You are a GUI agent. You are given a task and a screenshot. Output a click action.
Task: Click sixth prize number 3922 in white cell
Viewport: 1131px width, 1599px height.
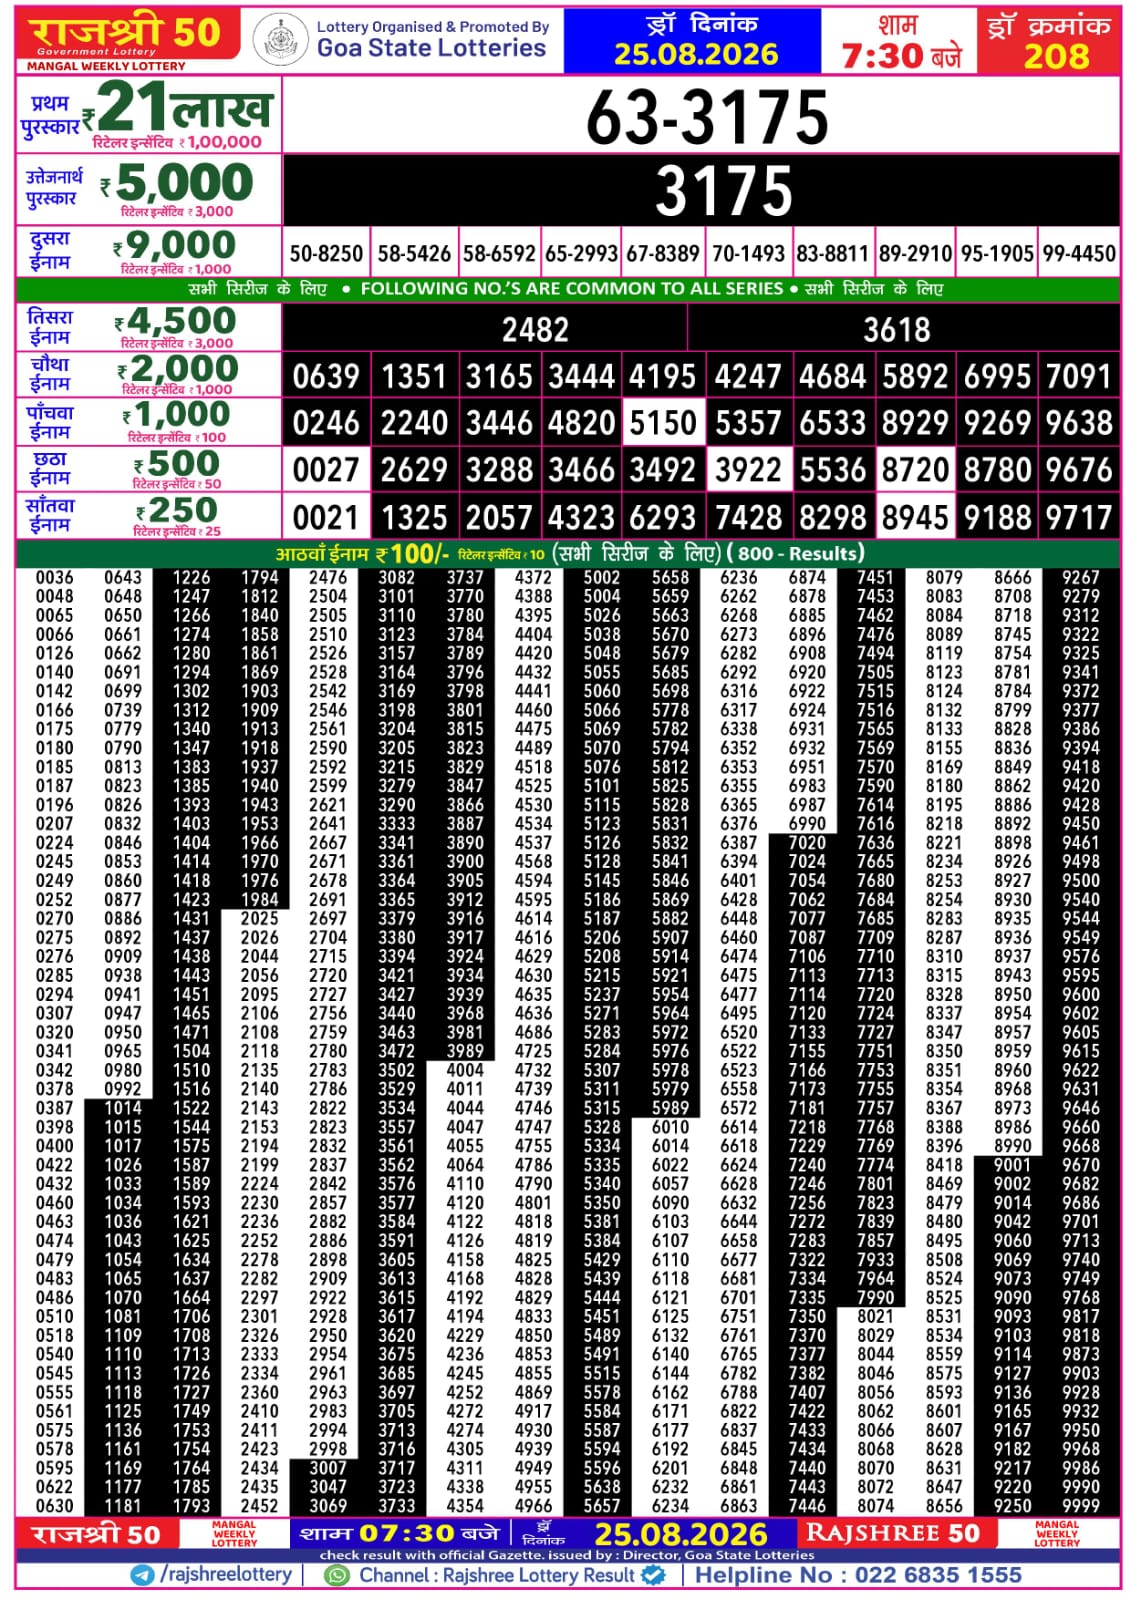click(748, 470)
